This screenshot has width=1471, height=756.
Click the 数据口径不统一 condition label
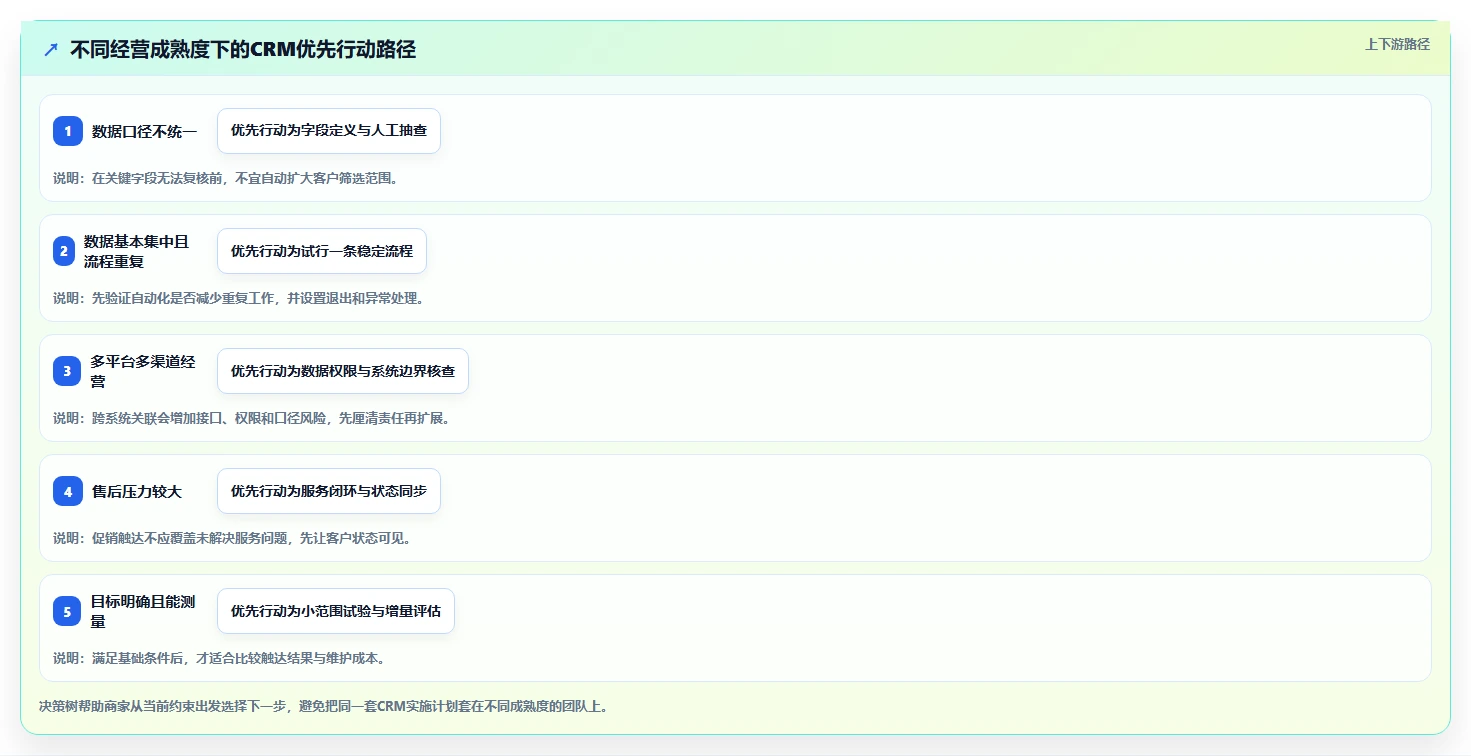point(144,131)
